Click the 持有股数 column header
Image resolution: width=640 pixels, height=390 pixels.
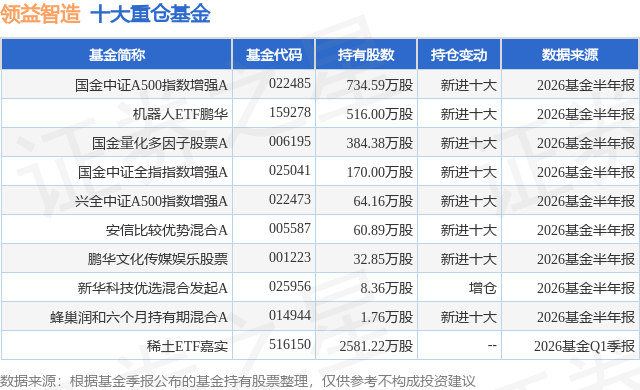(x=366, y=55)
